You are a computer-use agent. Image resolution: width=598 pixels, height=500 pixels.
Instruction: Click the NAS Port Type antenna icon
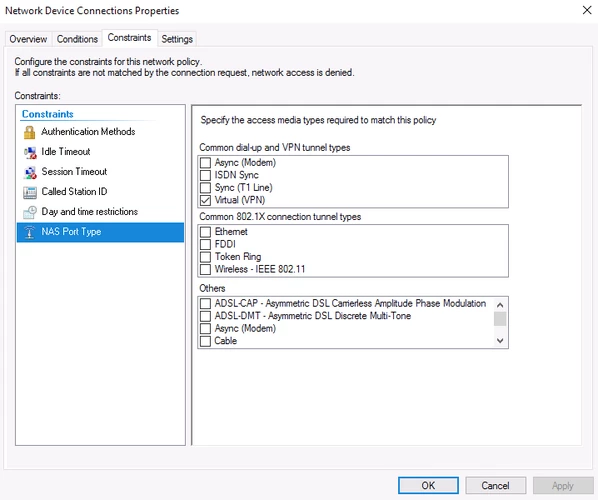29,232
